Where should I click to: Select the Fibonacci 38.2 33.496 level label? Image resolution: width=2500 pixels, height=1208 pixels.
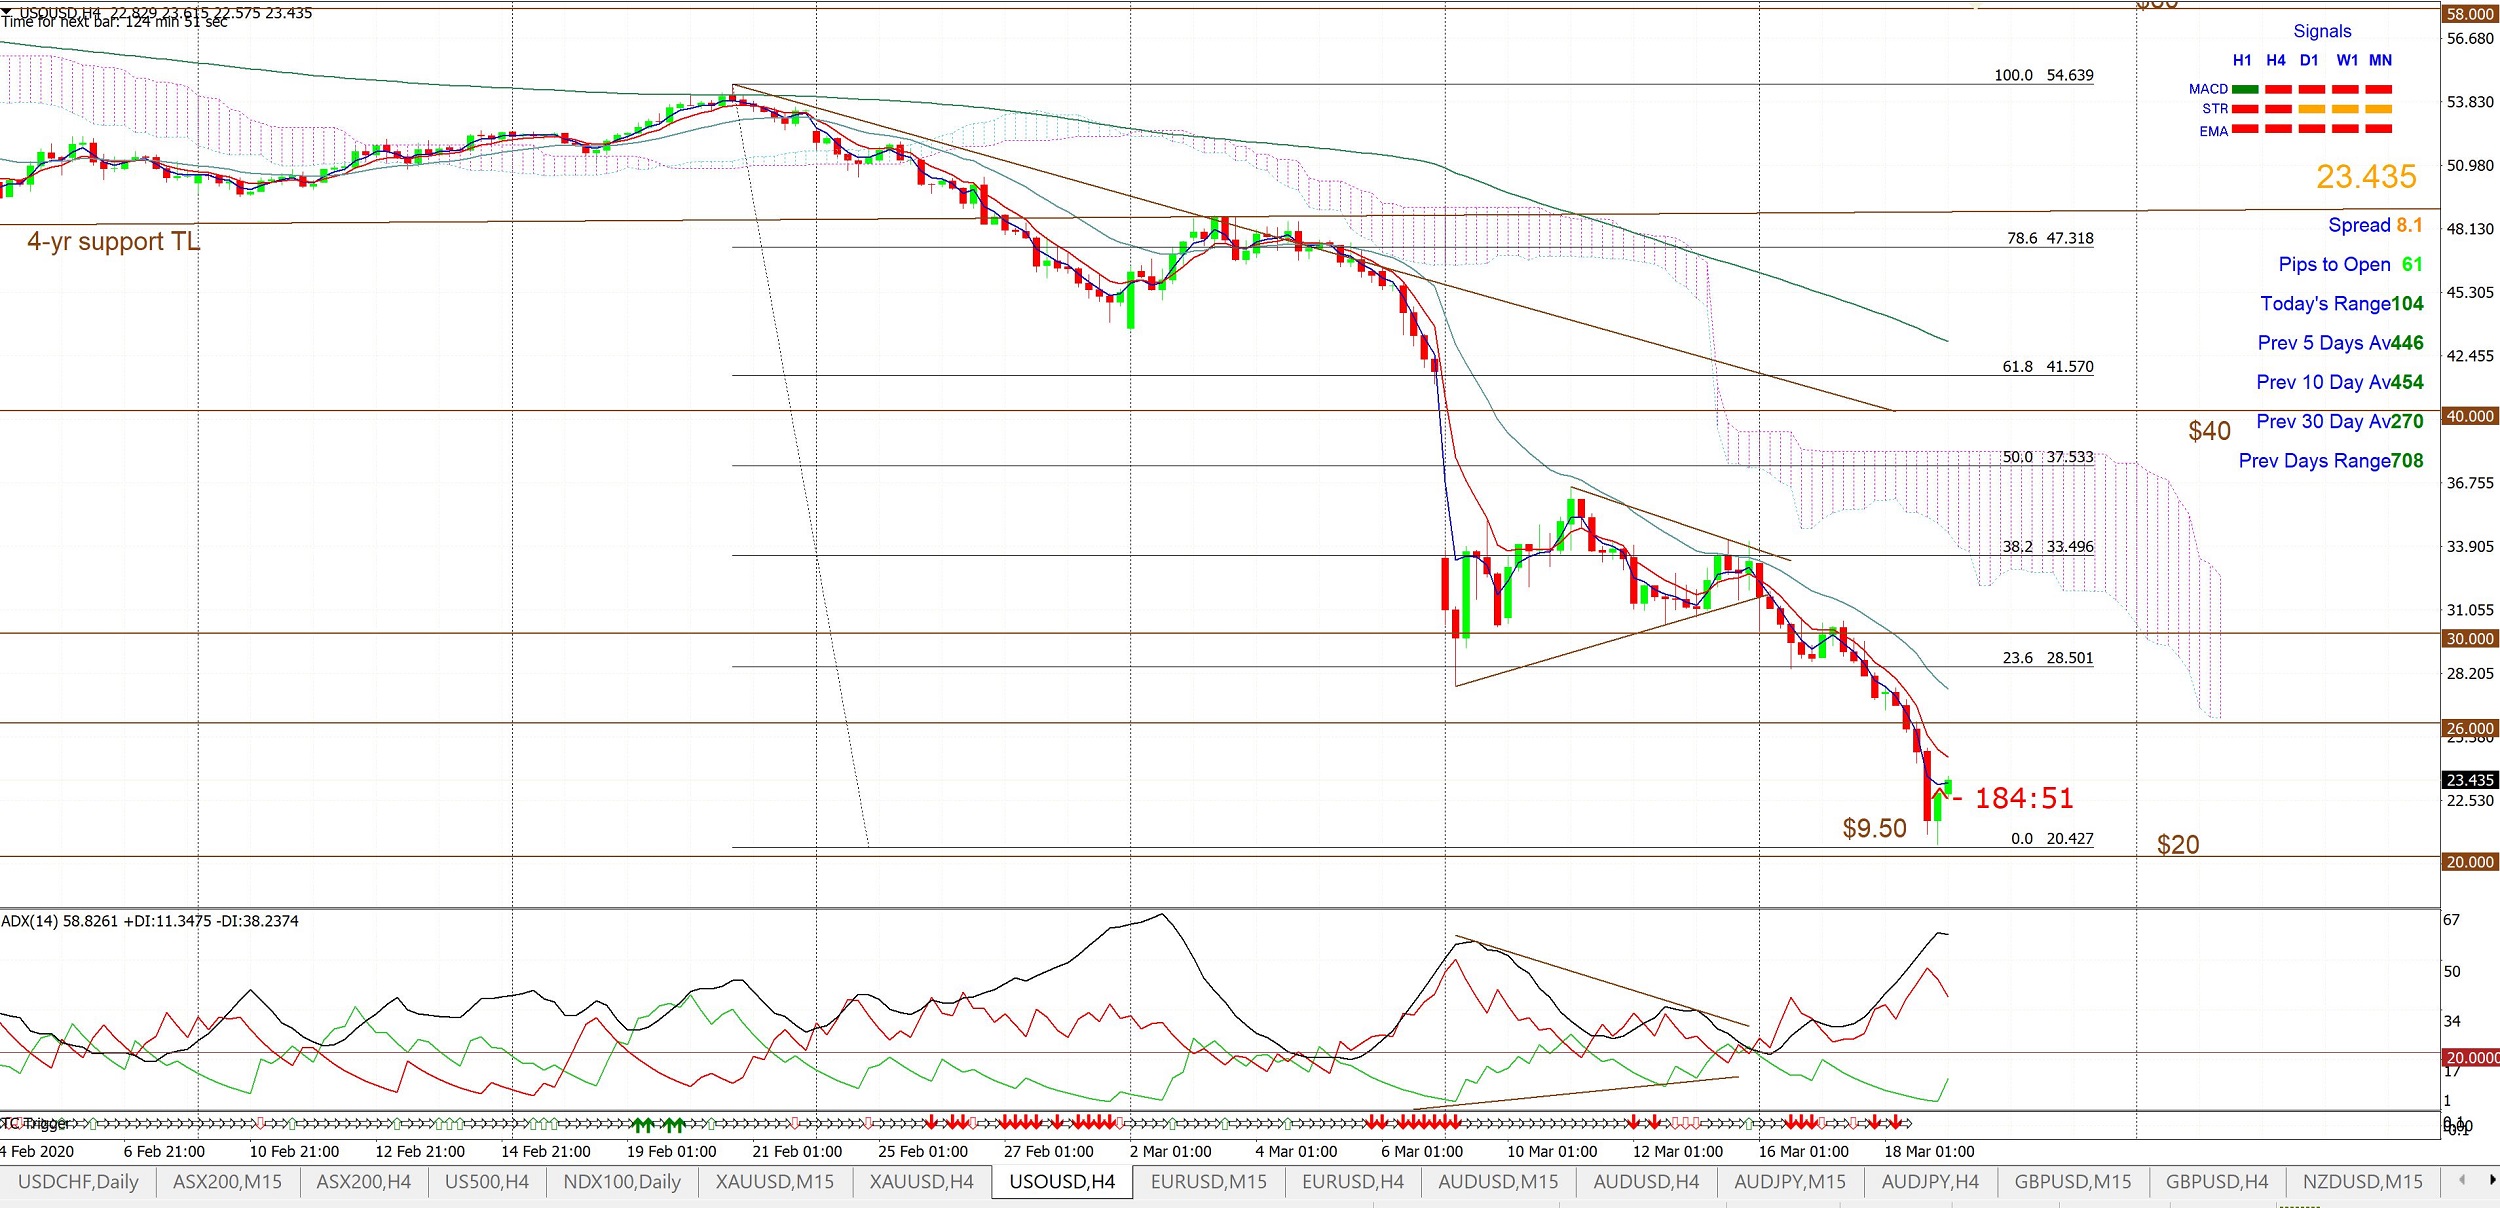[2047, 547]
